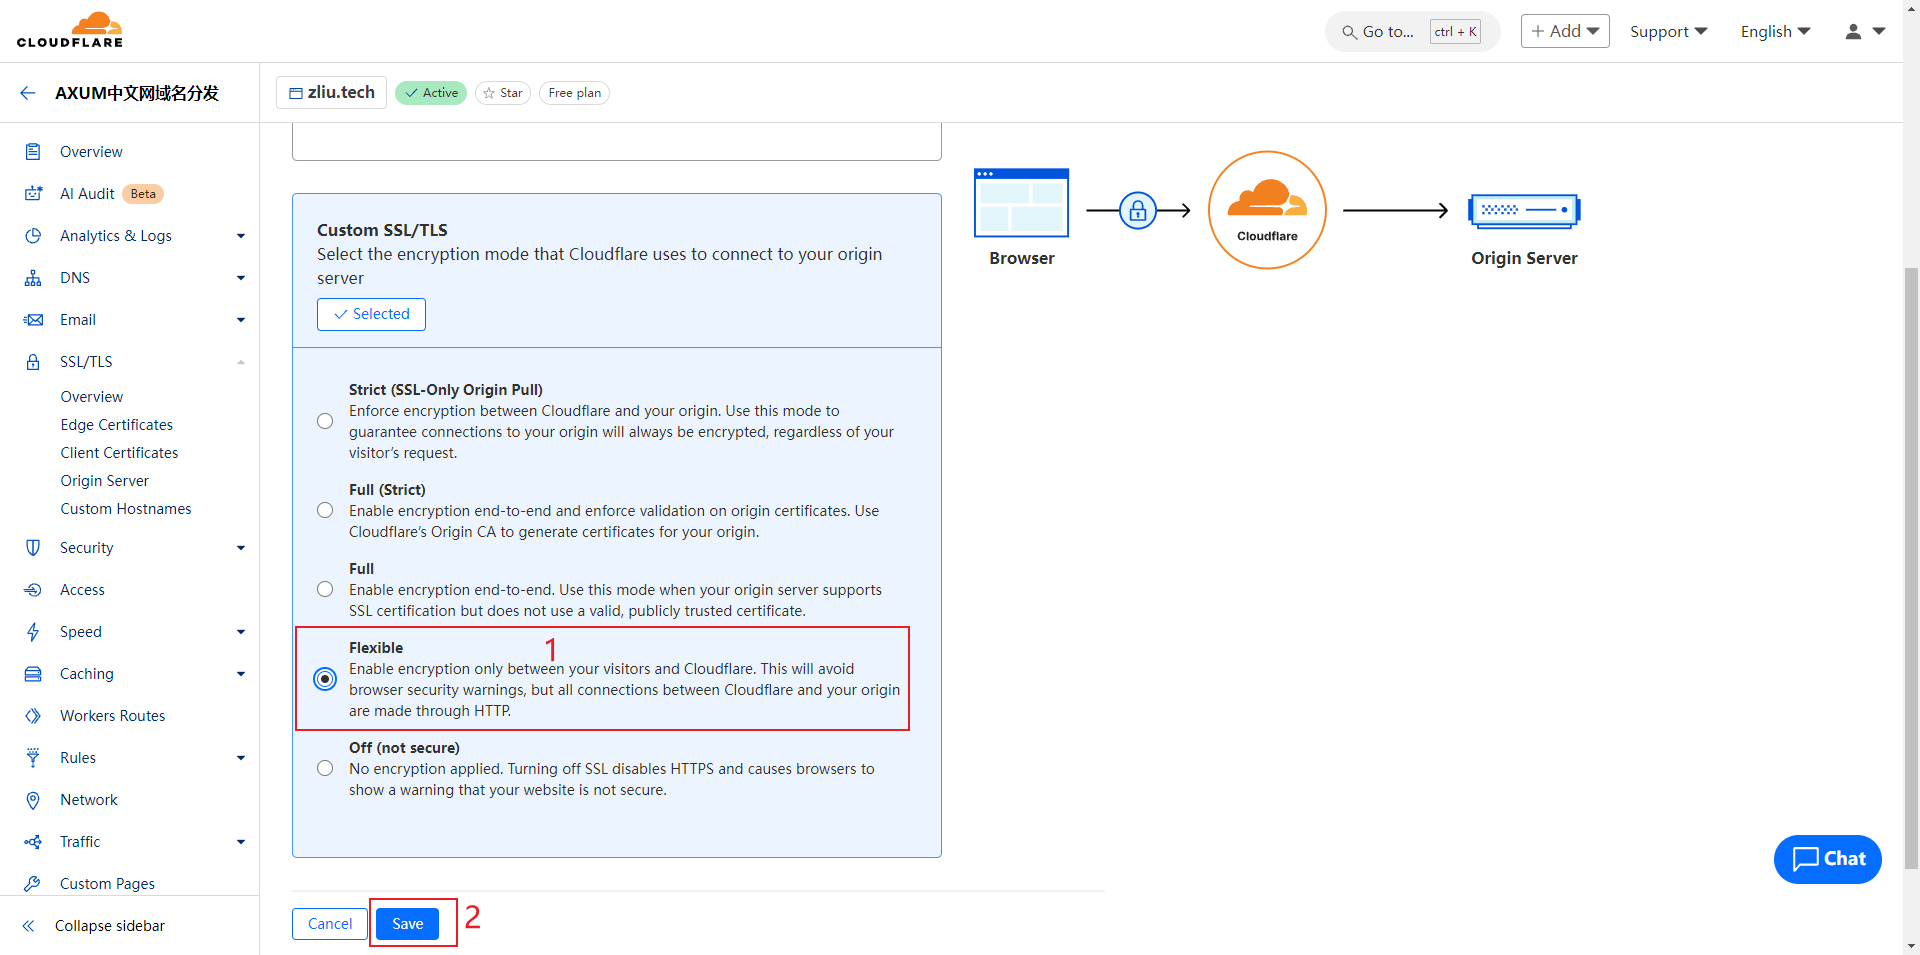This screenshot has width=1920, height=955.
Task: Click the Custom Pages wrench icon
Action: [x=33, y=884]
